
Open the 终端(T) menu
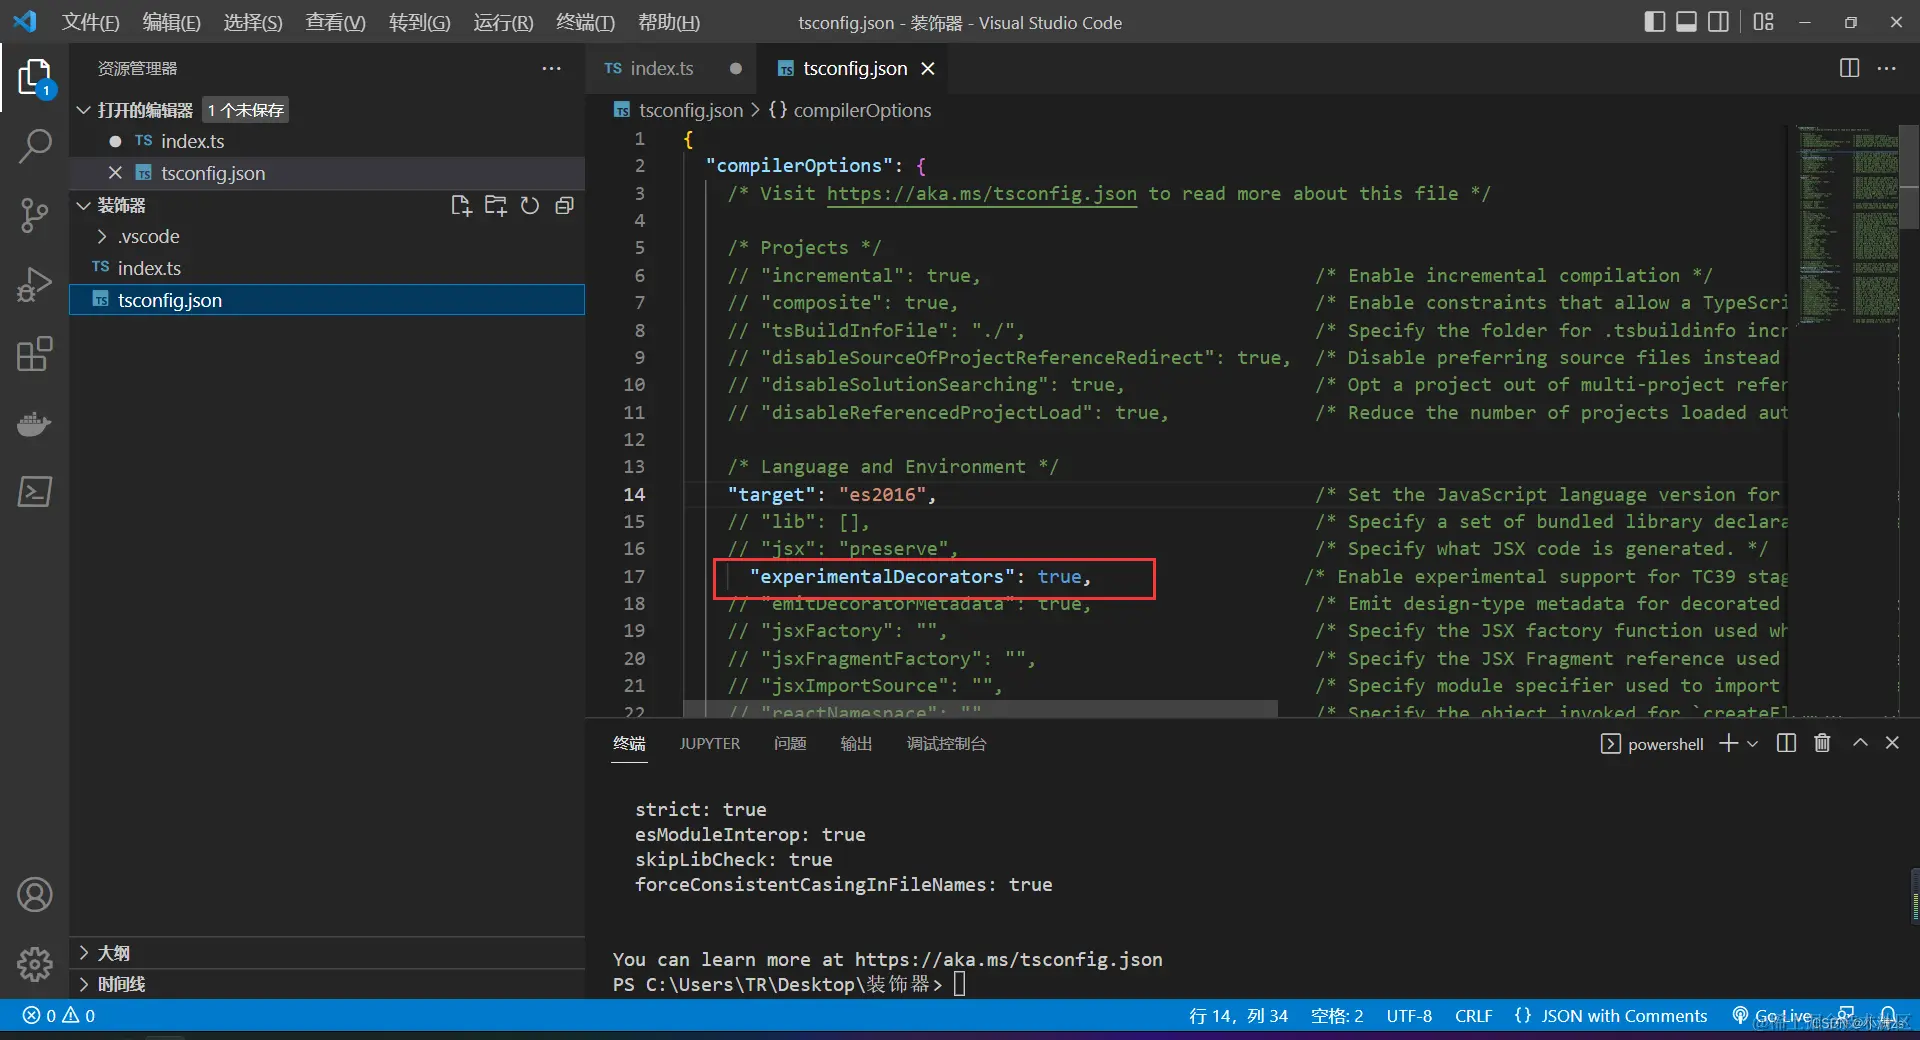pyautogui.click(x=585, y=22)
